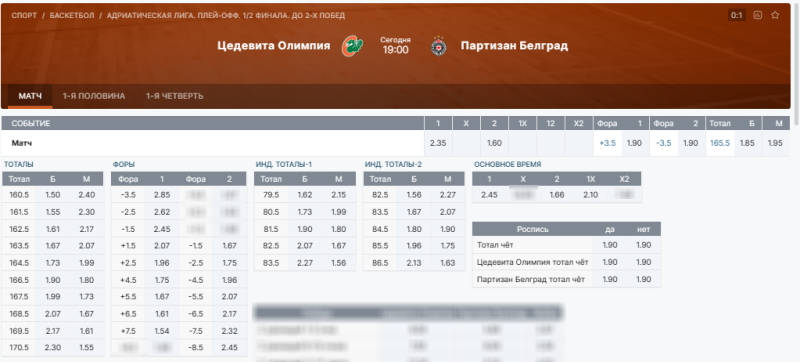
Task: Pick individual total-2 over 86.5 at 2.13
Action: pyautogui.click(x=414, y=263)
